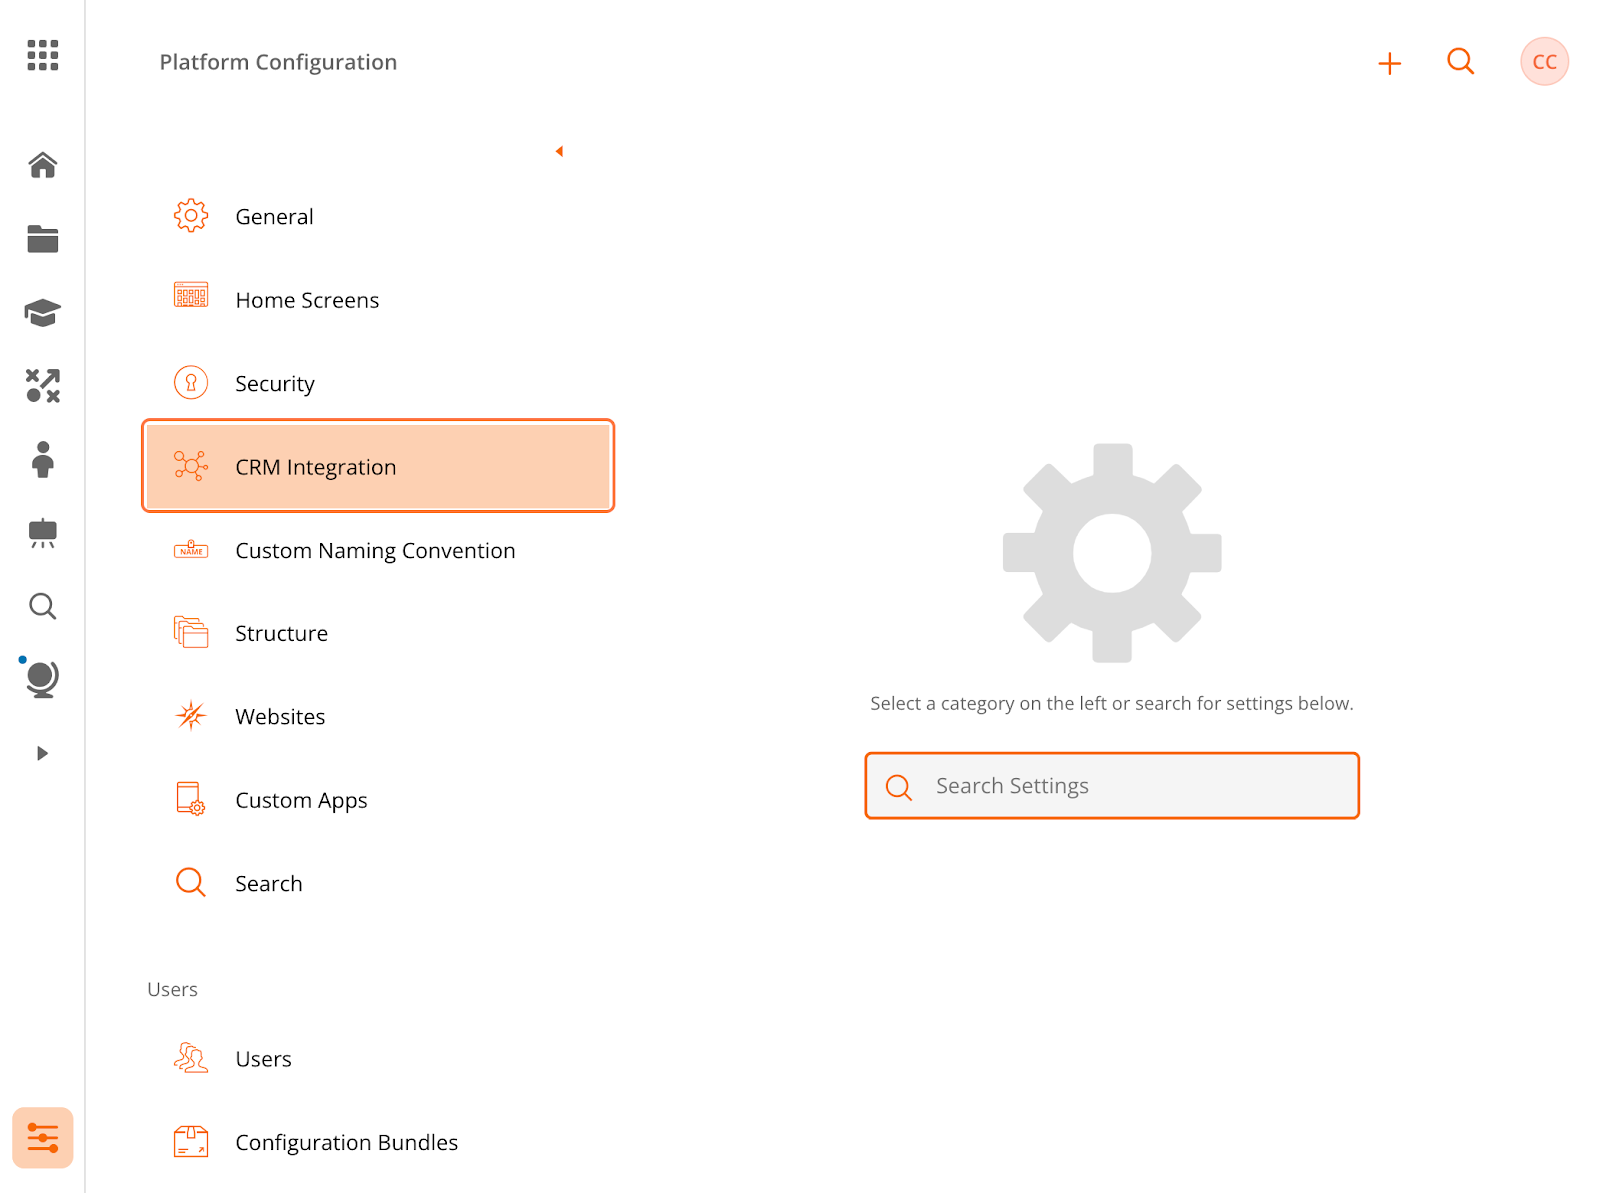Viewport: 1600px width, 1193px height.
Task: Click the presentation board sidebar icon
Action: click(x=42, y=533)
